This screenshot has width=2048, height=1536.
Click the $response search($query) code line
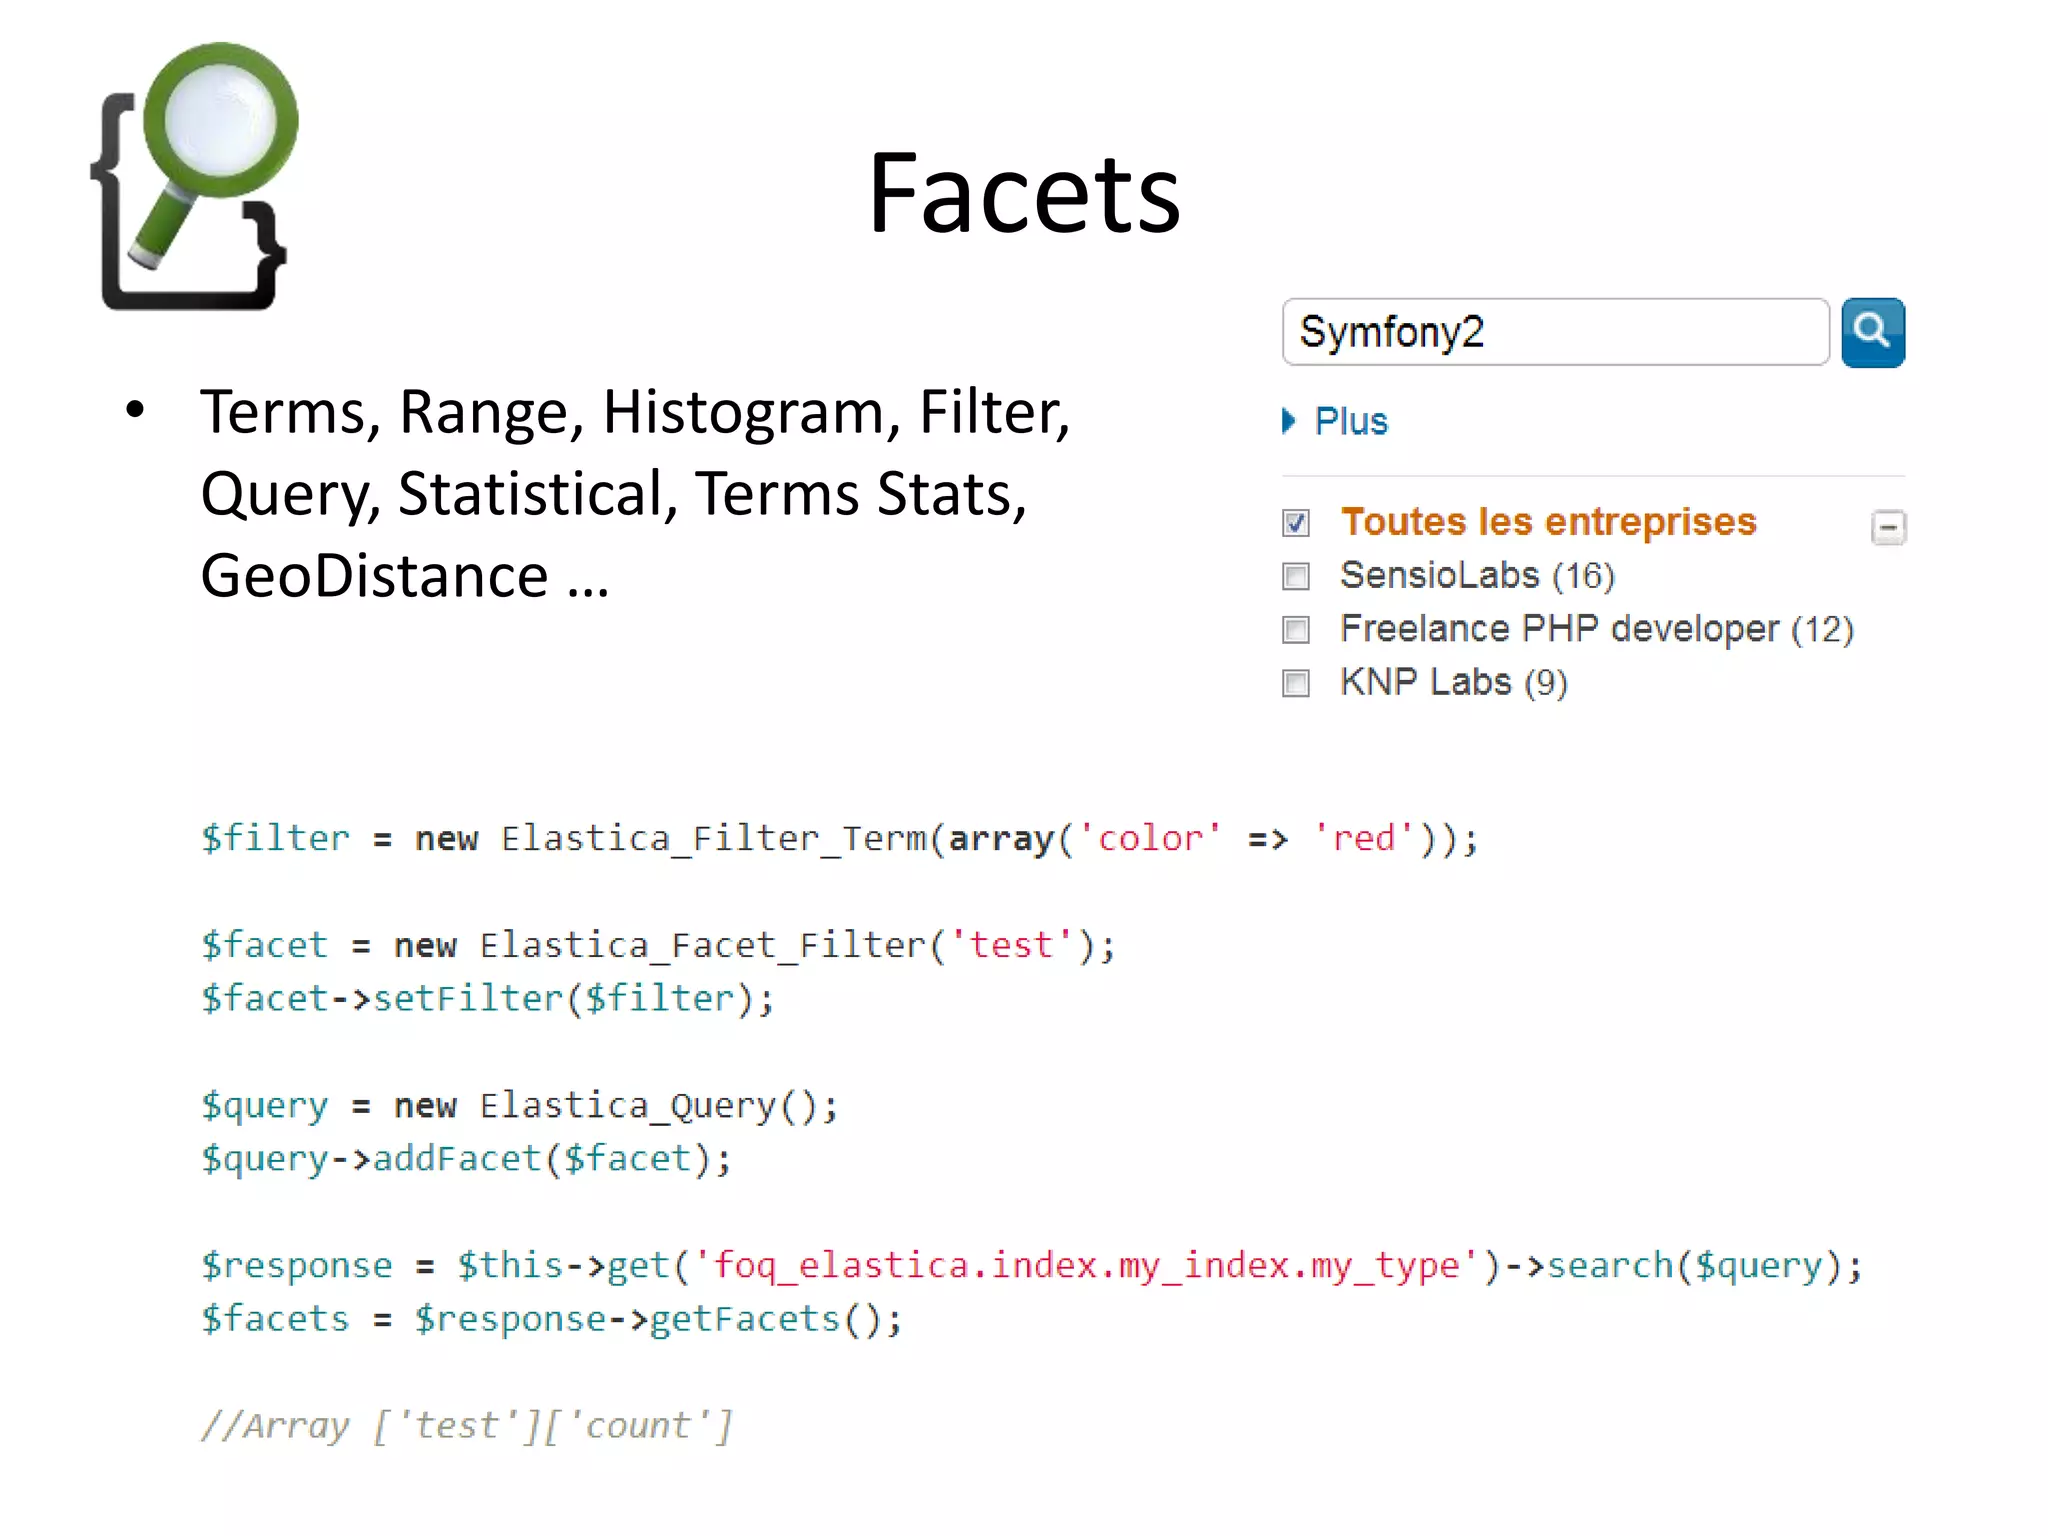(x=1031, y=1265)
